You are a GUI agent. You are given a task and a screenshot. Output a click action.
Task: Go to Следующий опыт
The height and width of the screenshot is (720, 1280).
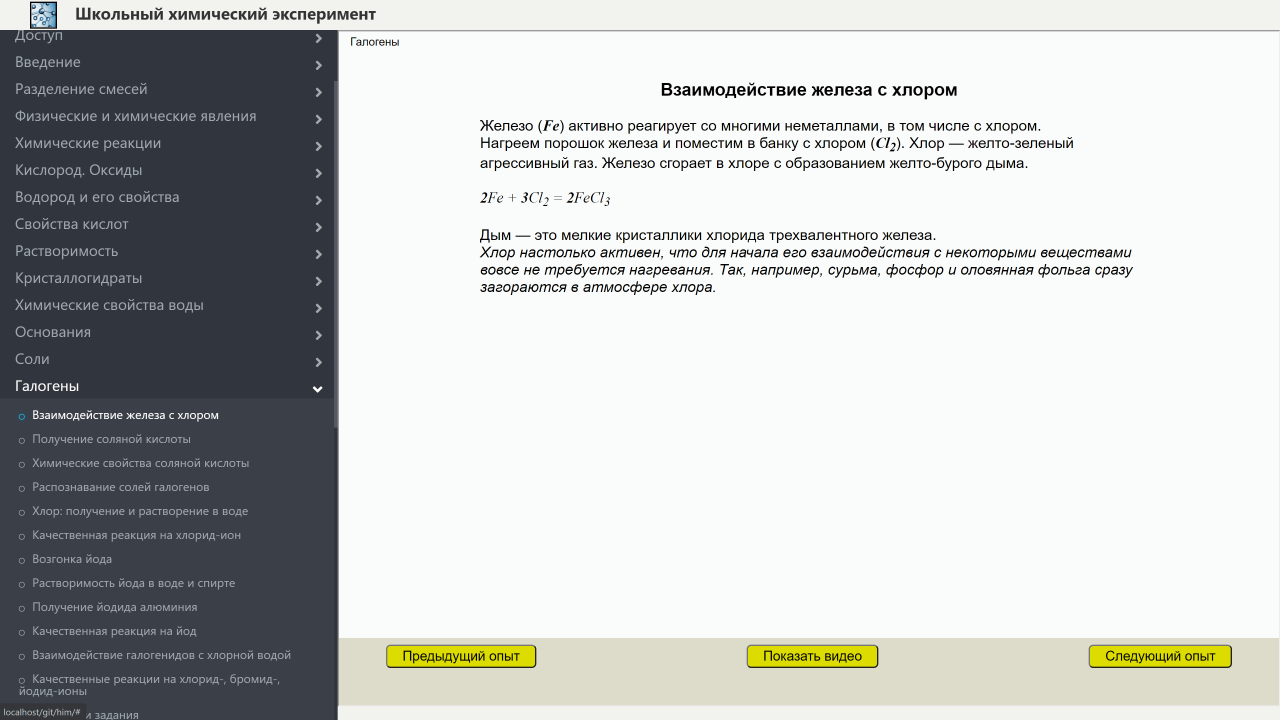click(x=1159, y=656)
